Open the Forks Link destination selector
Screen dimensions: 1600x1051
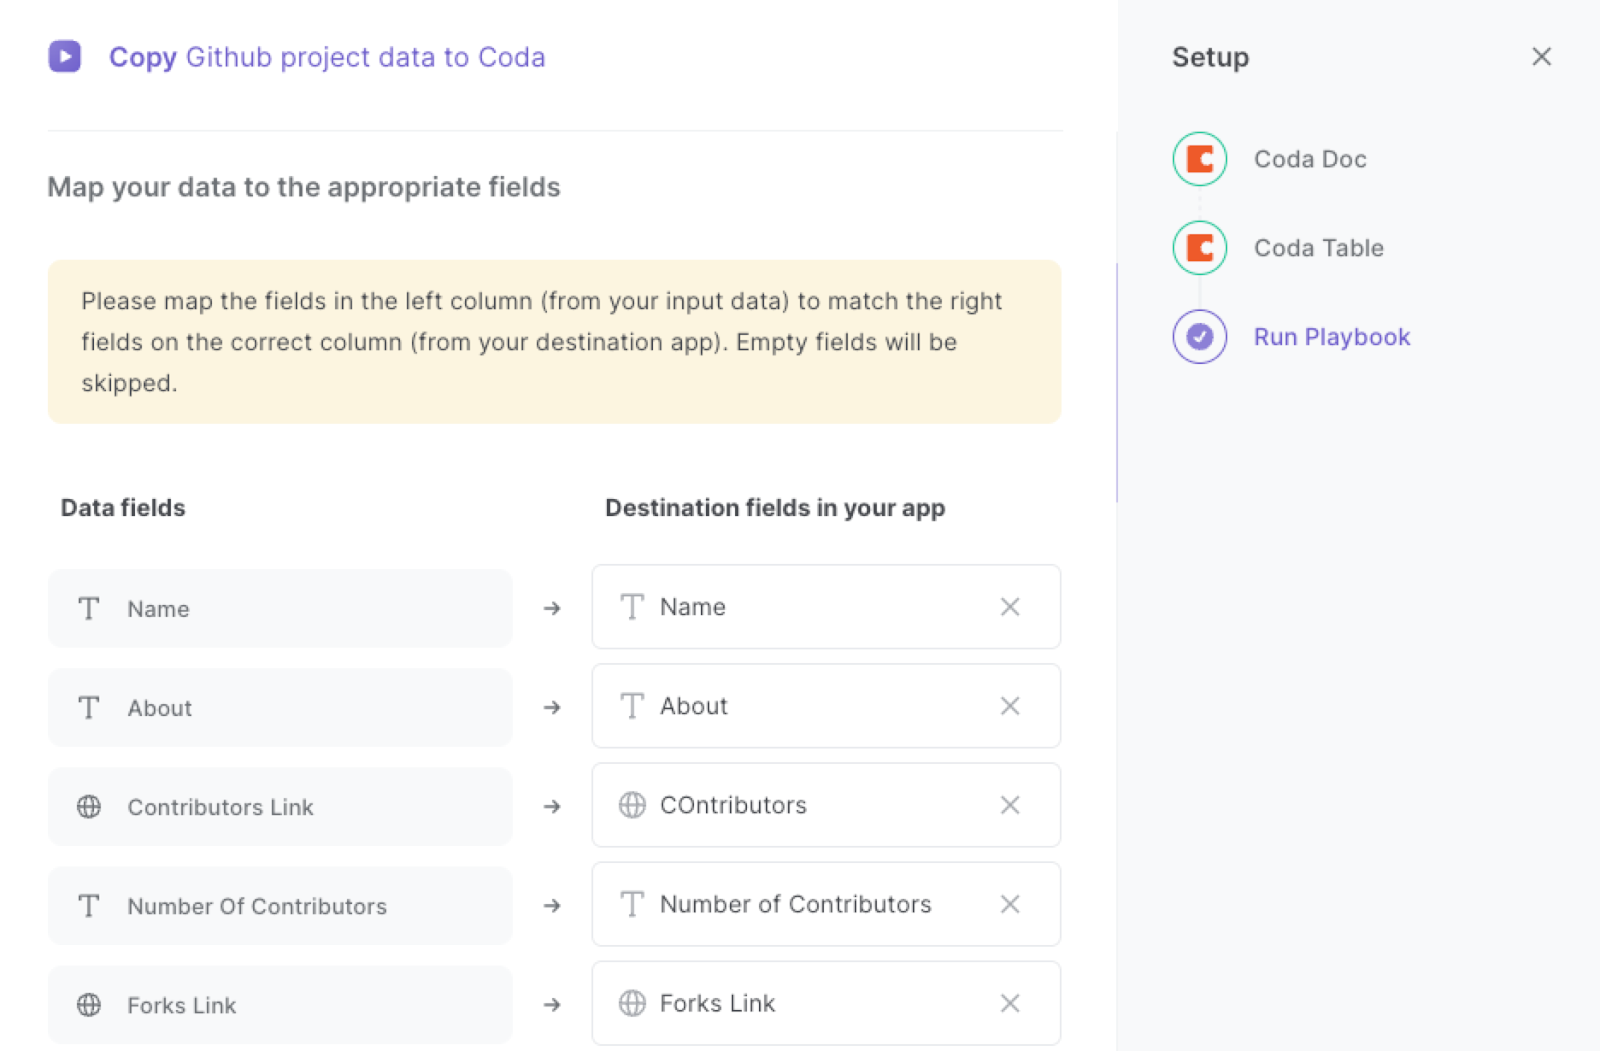(x=826, y=1003)
